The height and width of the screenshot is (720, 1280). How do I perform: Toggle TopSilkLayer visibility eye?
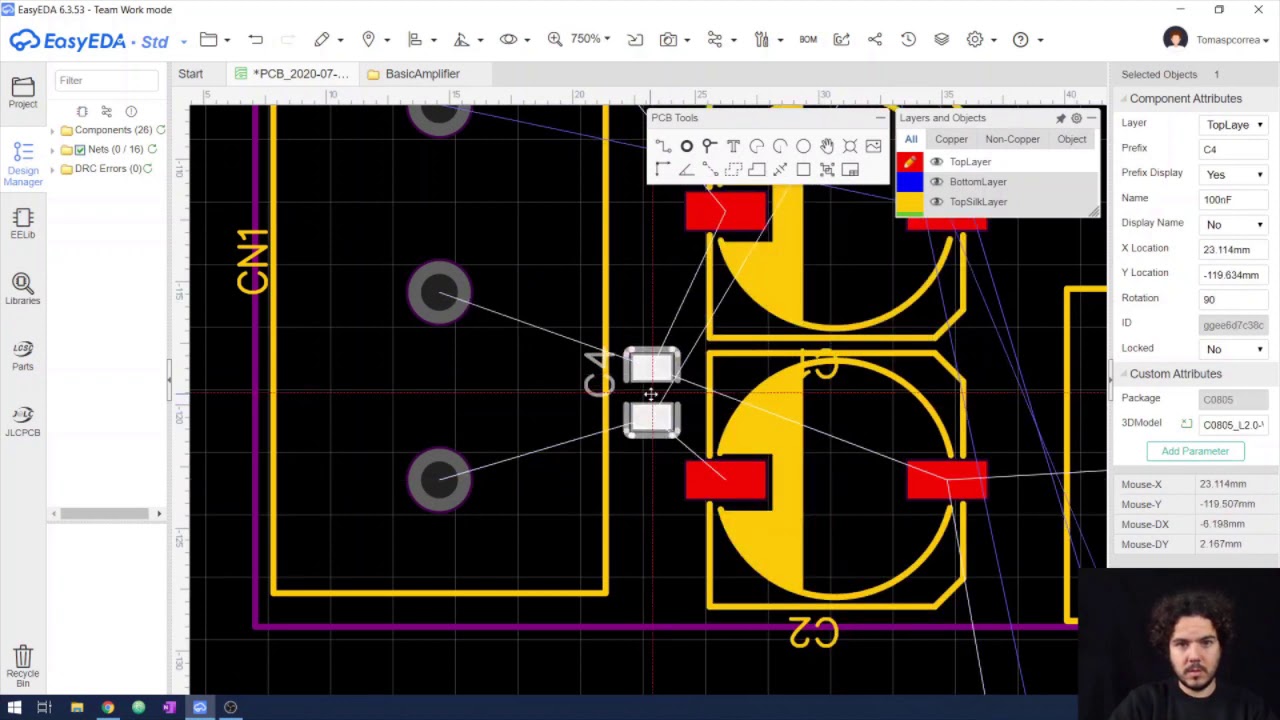point(937,202)
